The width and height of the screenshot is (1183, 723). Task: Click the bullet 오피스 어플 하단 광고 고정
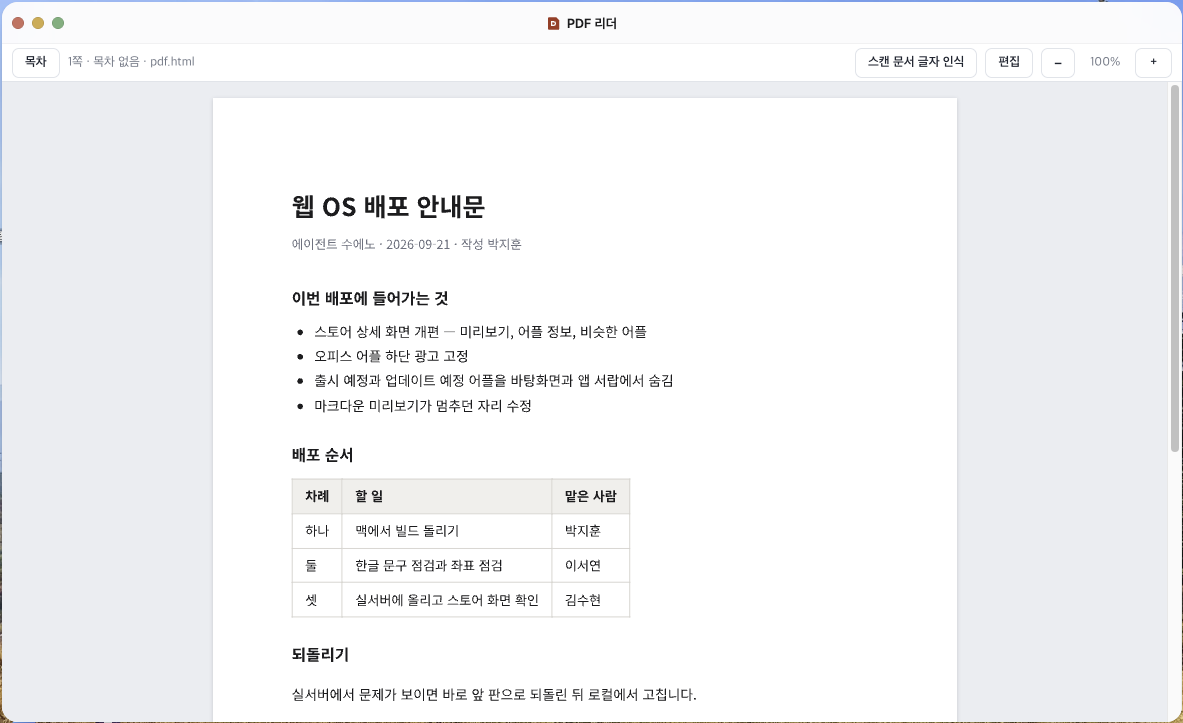391,356
